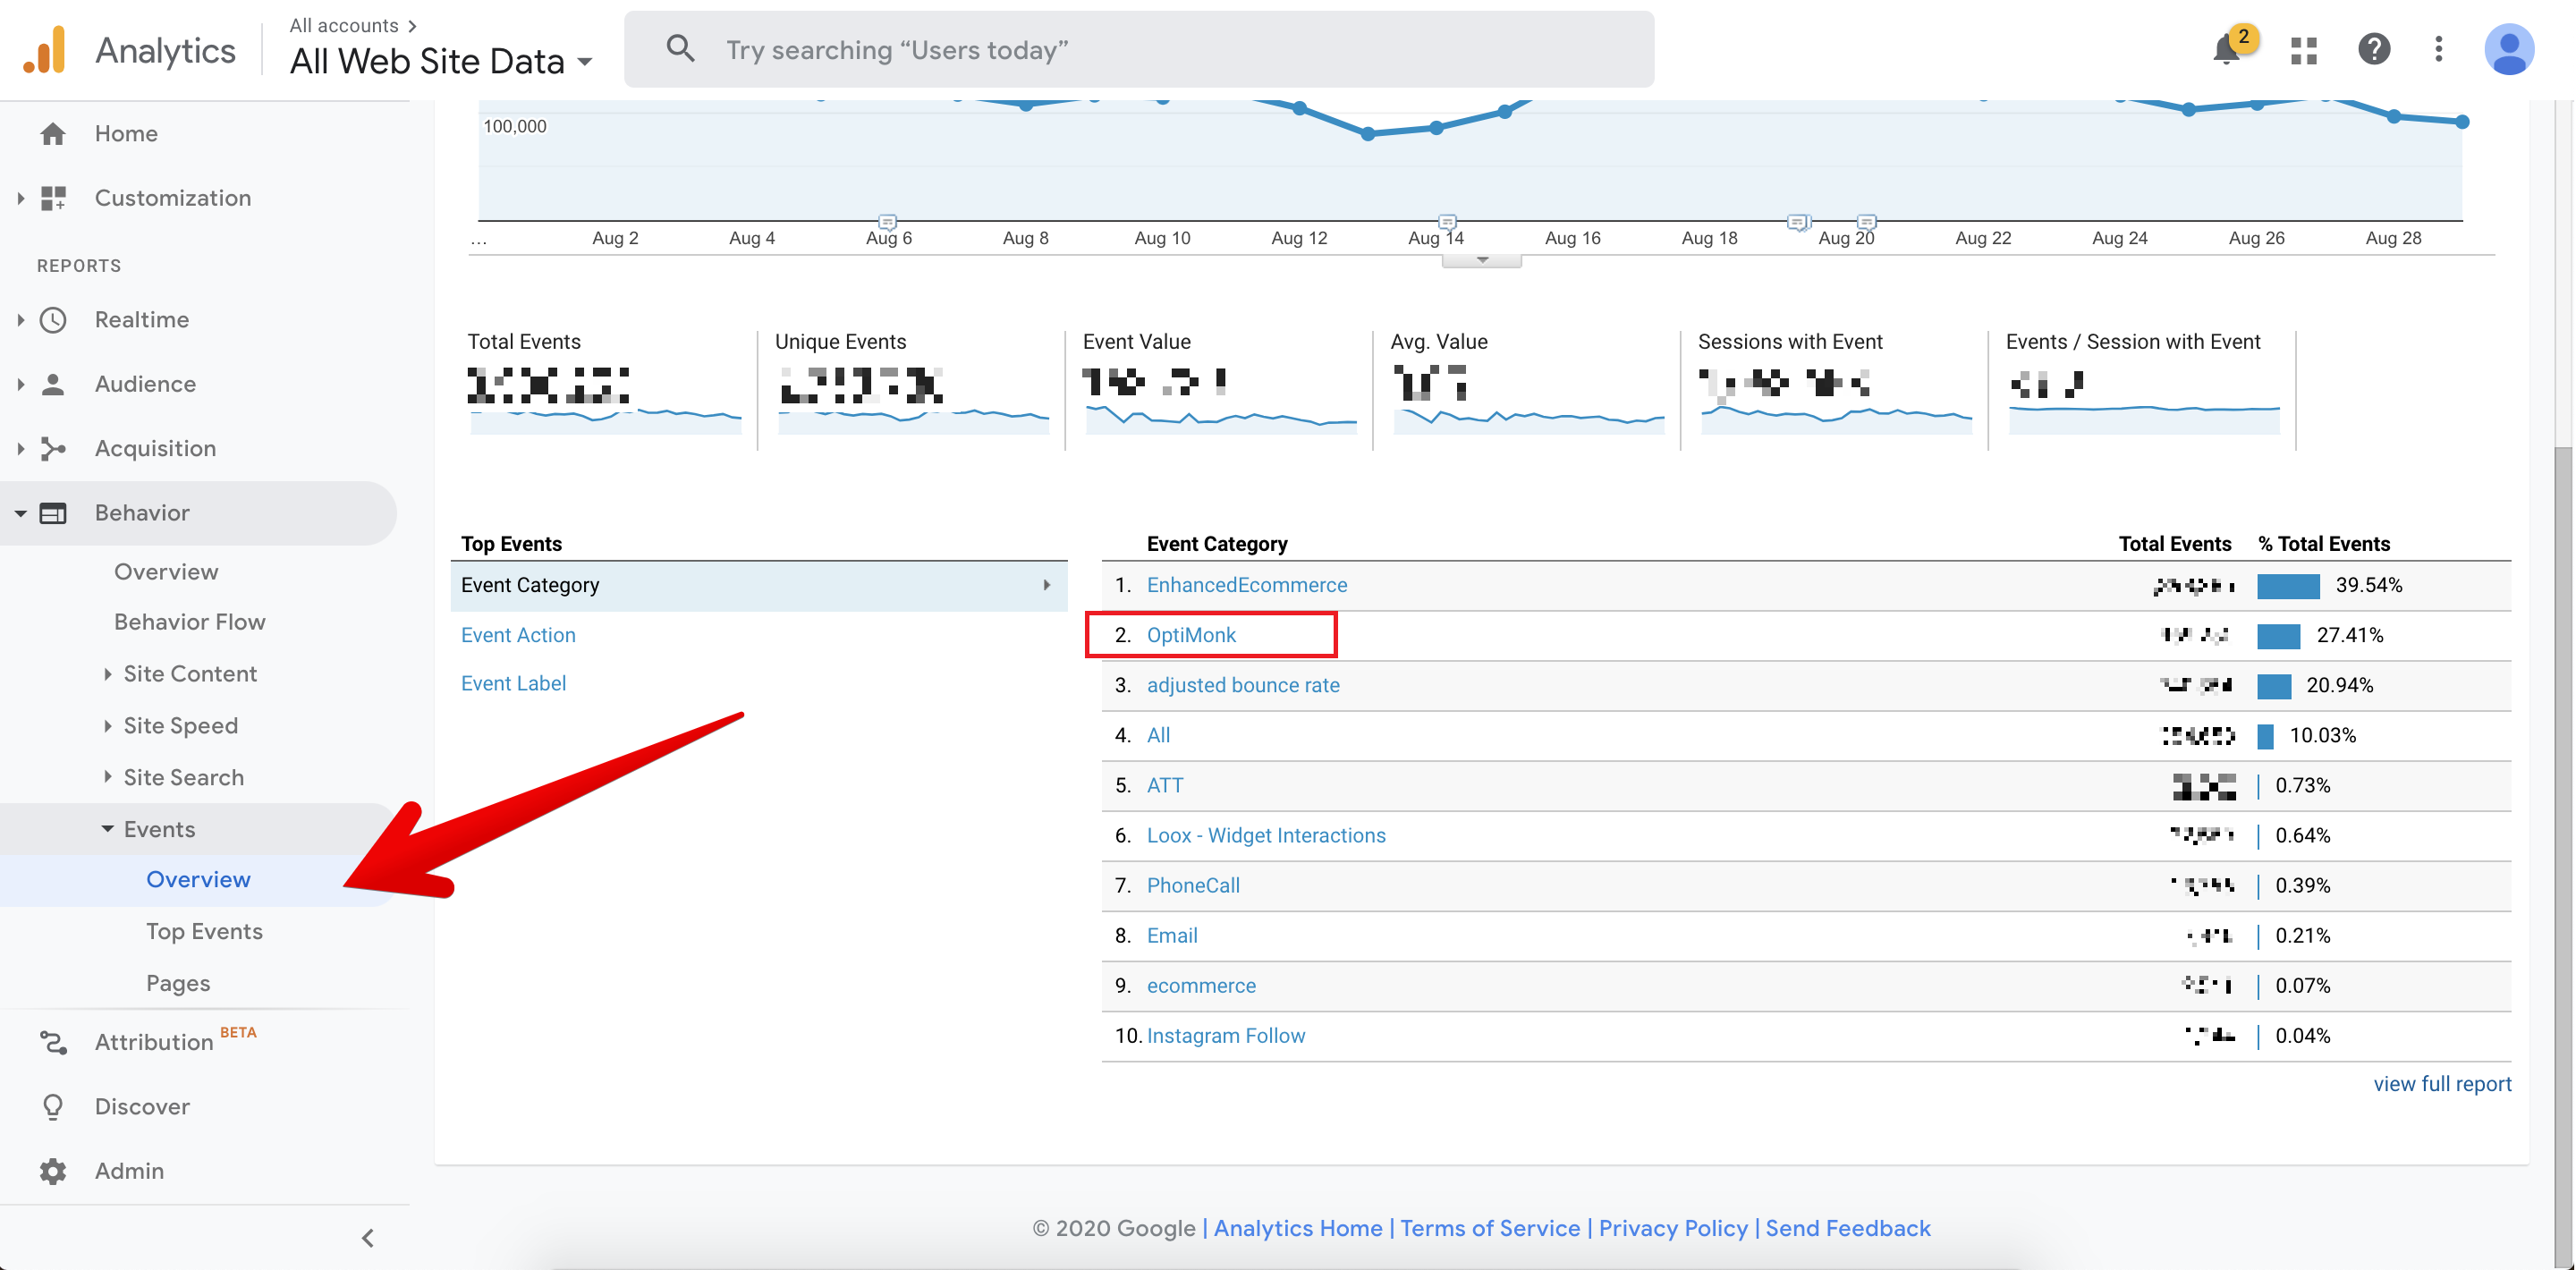Open the ATT event category
The width and height of the screenshot is (2576, 1270).
[1165, 785]
